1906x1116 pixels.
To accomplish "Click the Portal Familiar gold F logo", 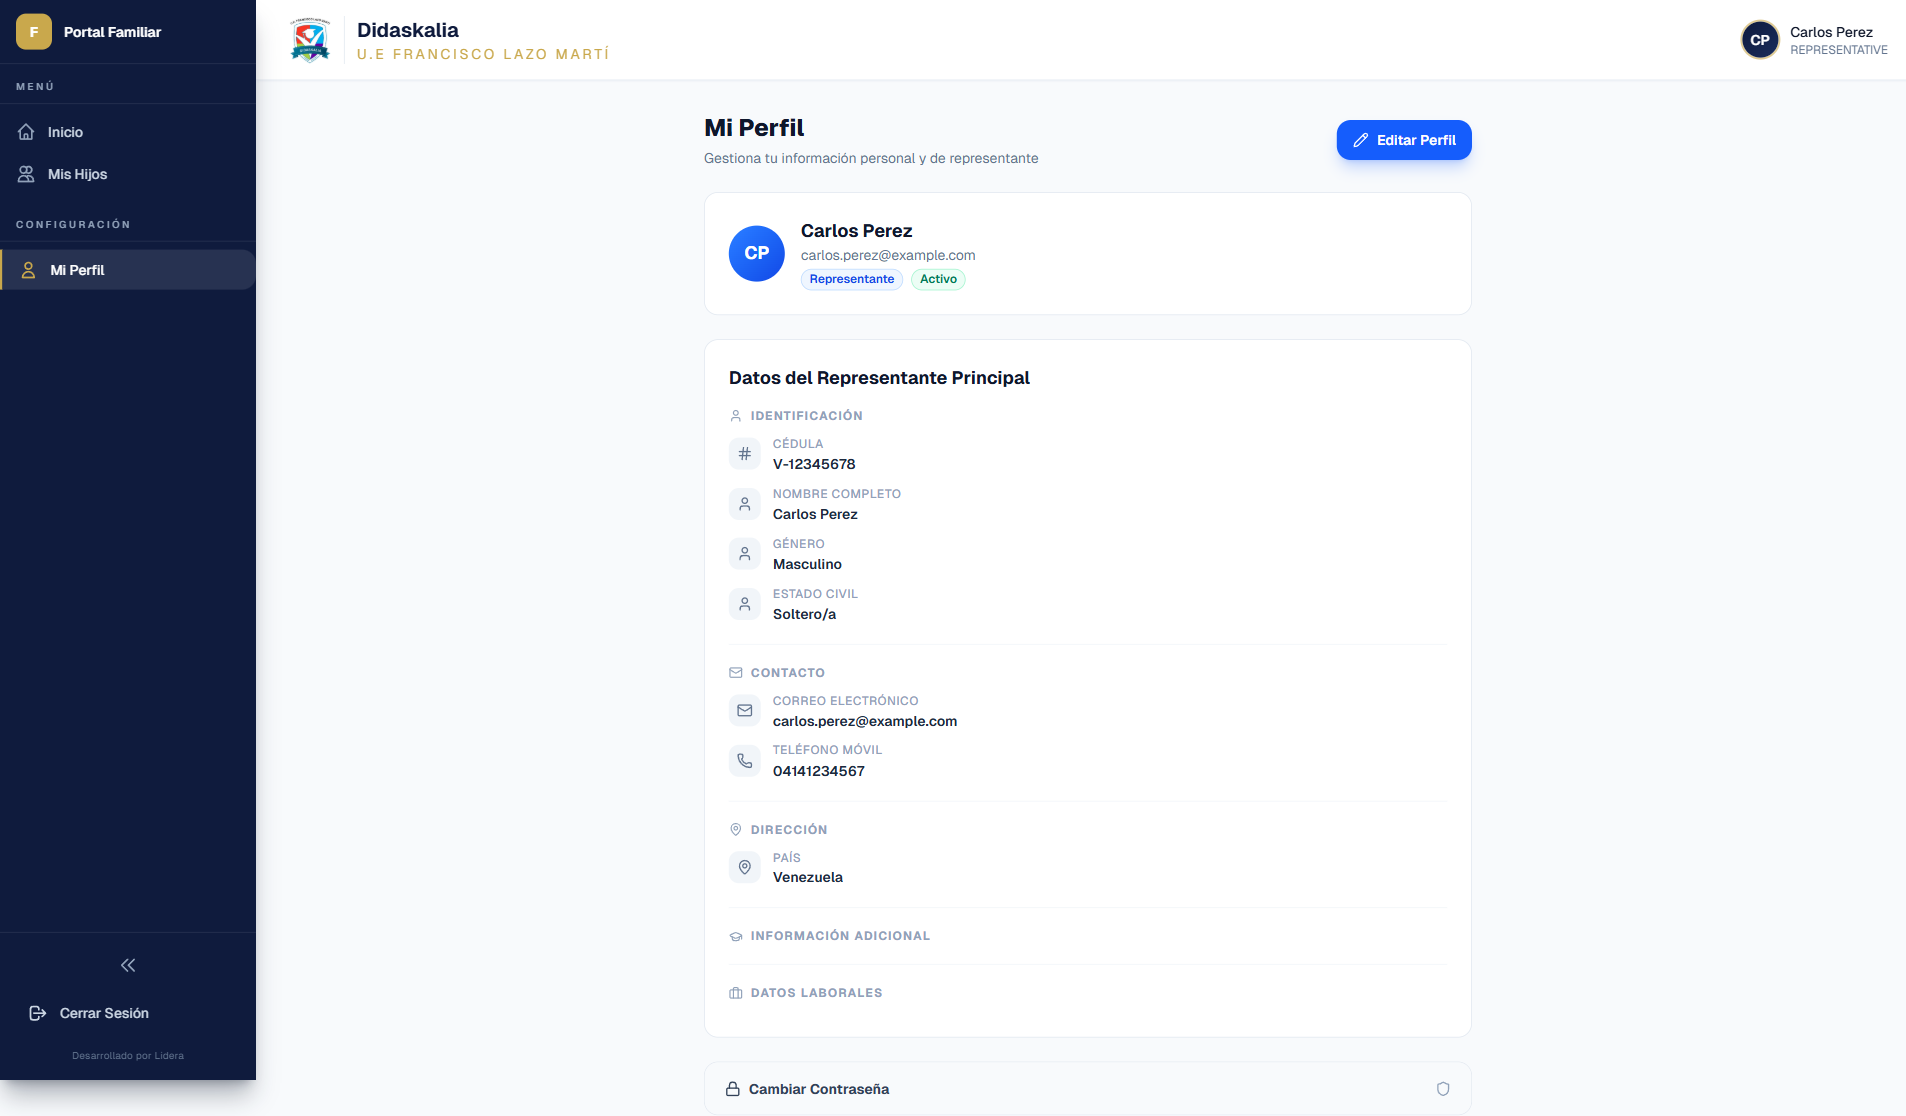I will [34, 32].
